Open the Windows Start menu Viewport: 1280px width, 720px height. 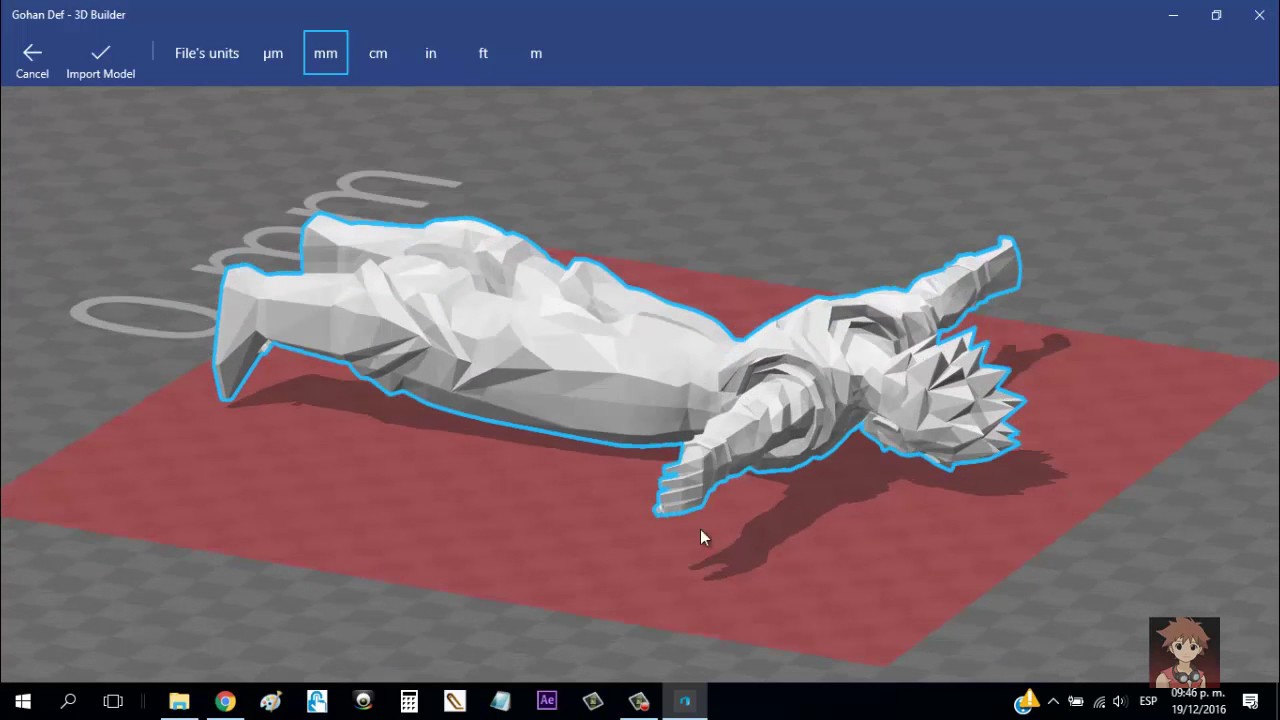coord(22,701)
